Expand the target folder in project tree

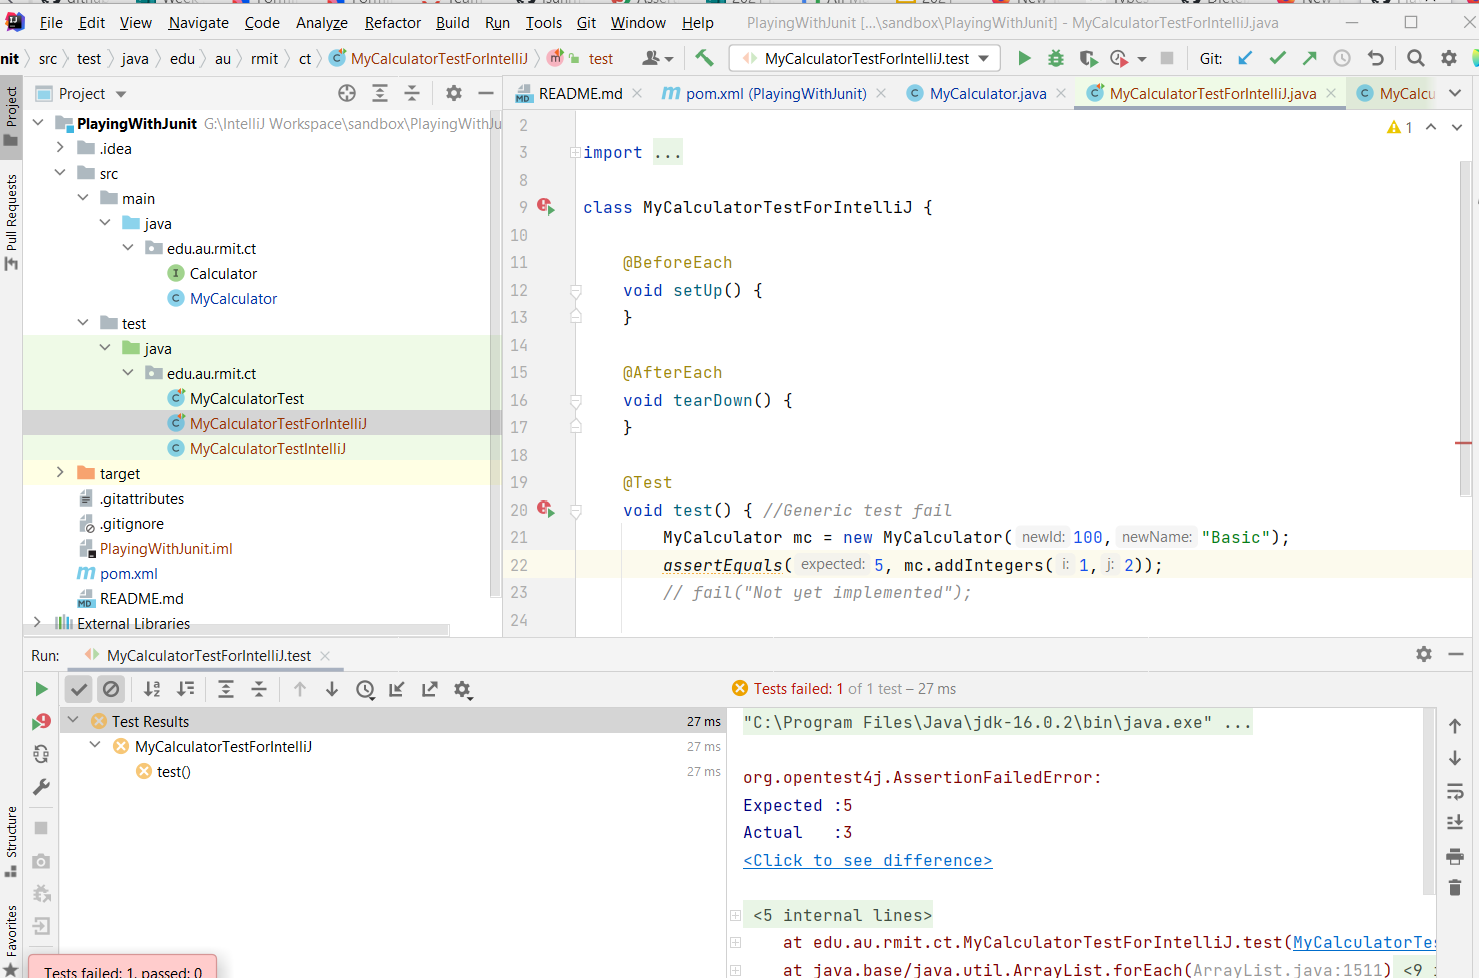click(x=60, y=473)
